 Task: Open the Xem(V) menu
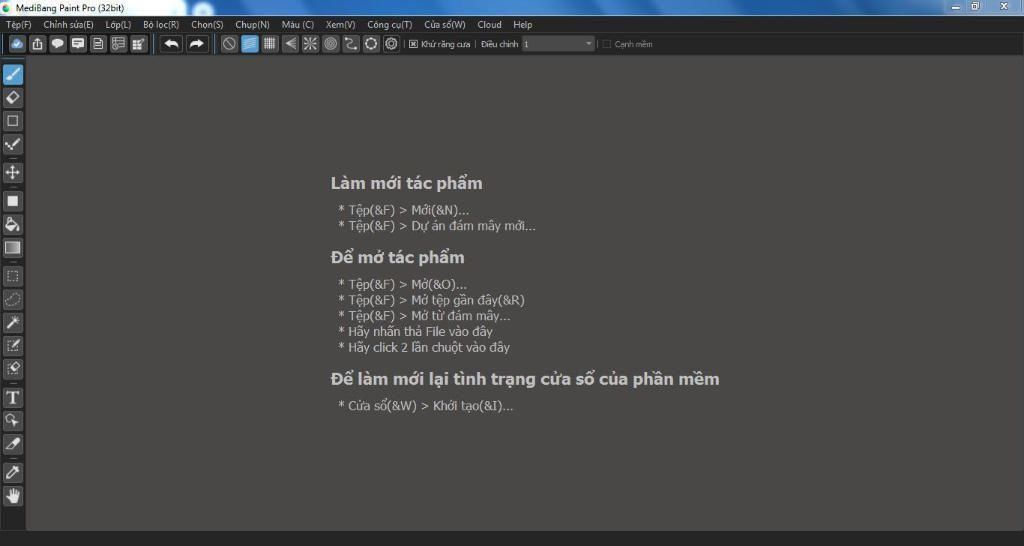(x=340, y=24)
